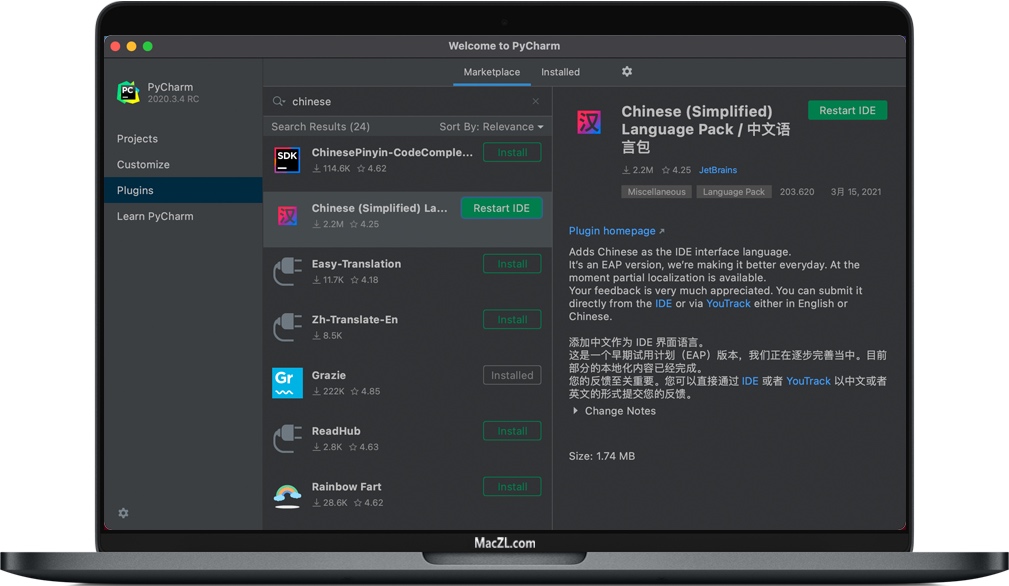
Task: Click the Easy-Translation plug icon
Action: [287, 271]
